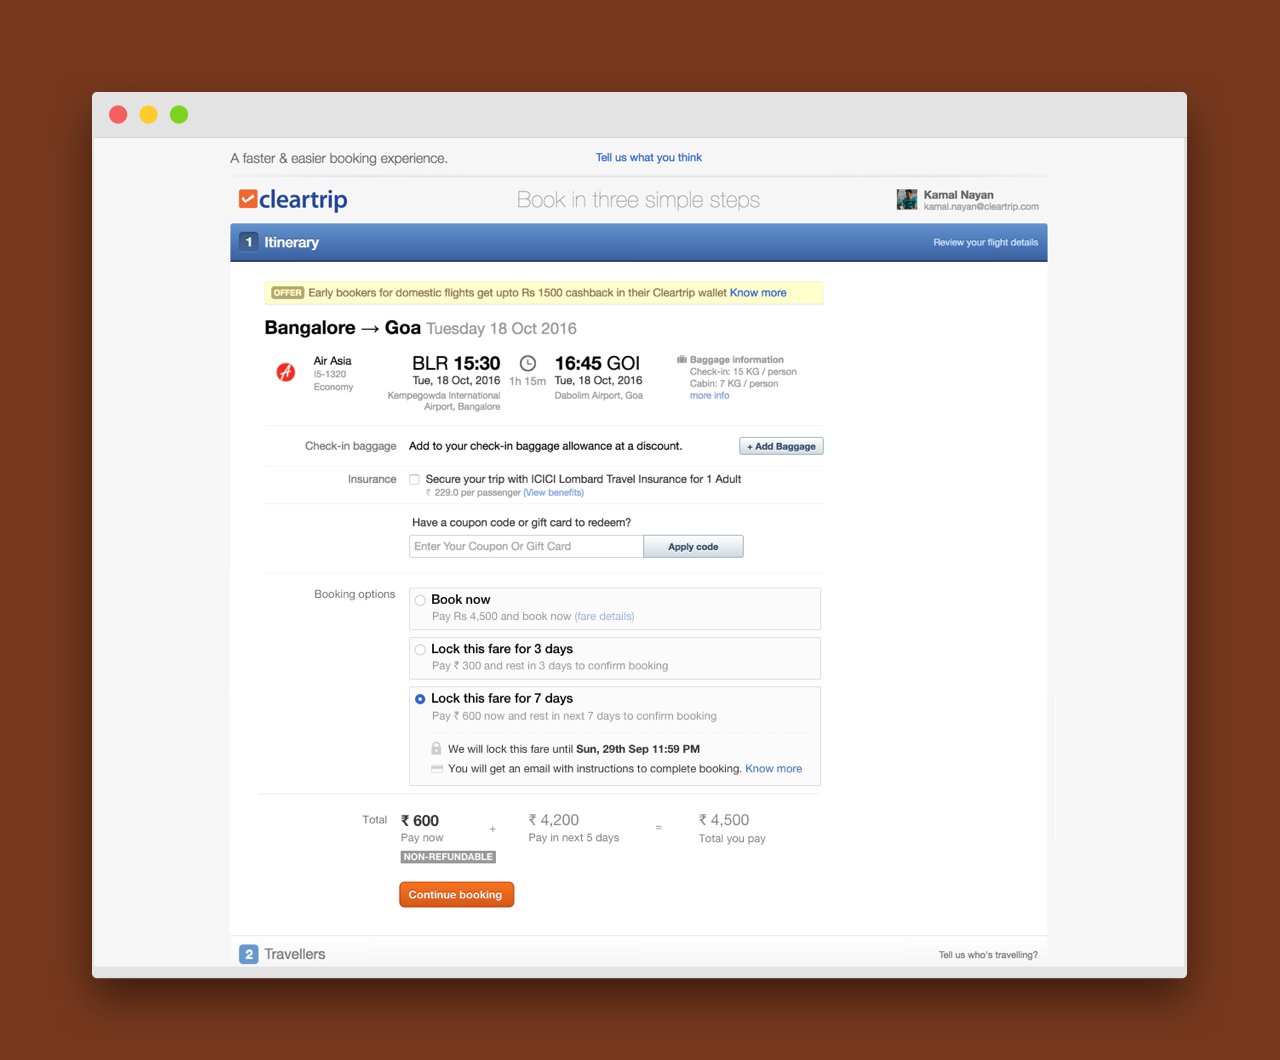Open the Itinerary section header
The width and height of the screenshot is (1280, 1060).
pyautogui.click(x=639, y=242)
